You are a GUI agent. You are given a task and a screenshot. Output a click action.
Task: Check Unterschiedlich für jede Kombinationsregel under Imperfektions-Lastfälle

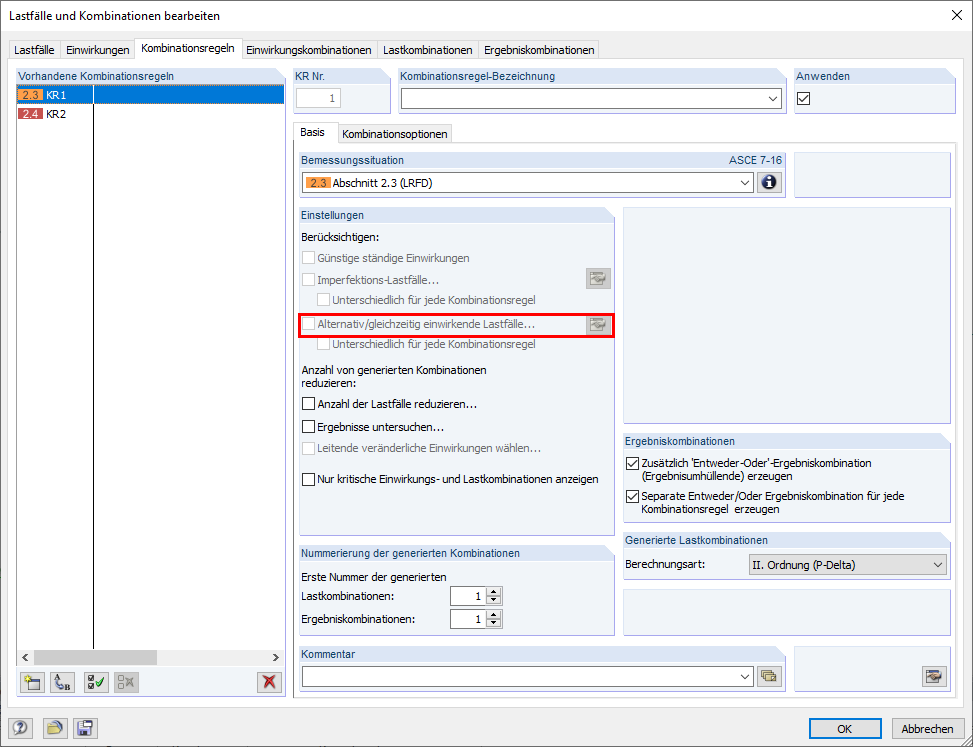point(323,300)
